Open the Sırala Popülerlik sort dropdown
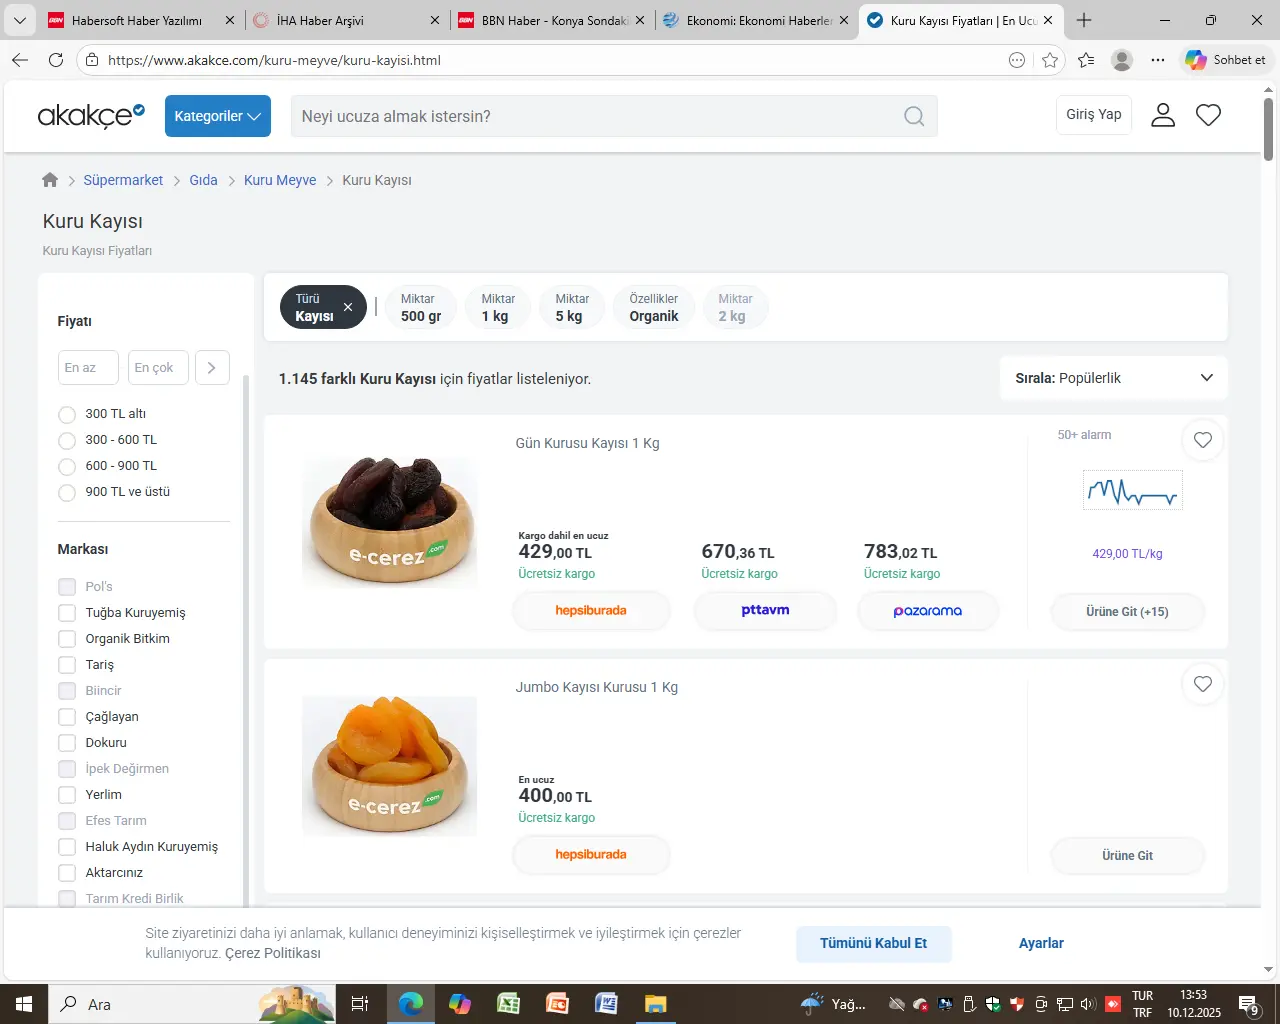This screenshot has width=1280, height=1024. coord(1113,378)
